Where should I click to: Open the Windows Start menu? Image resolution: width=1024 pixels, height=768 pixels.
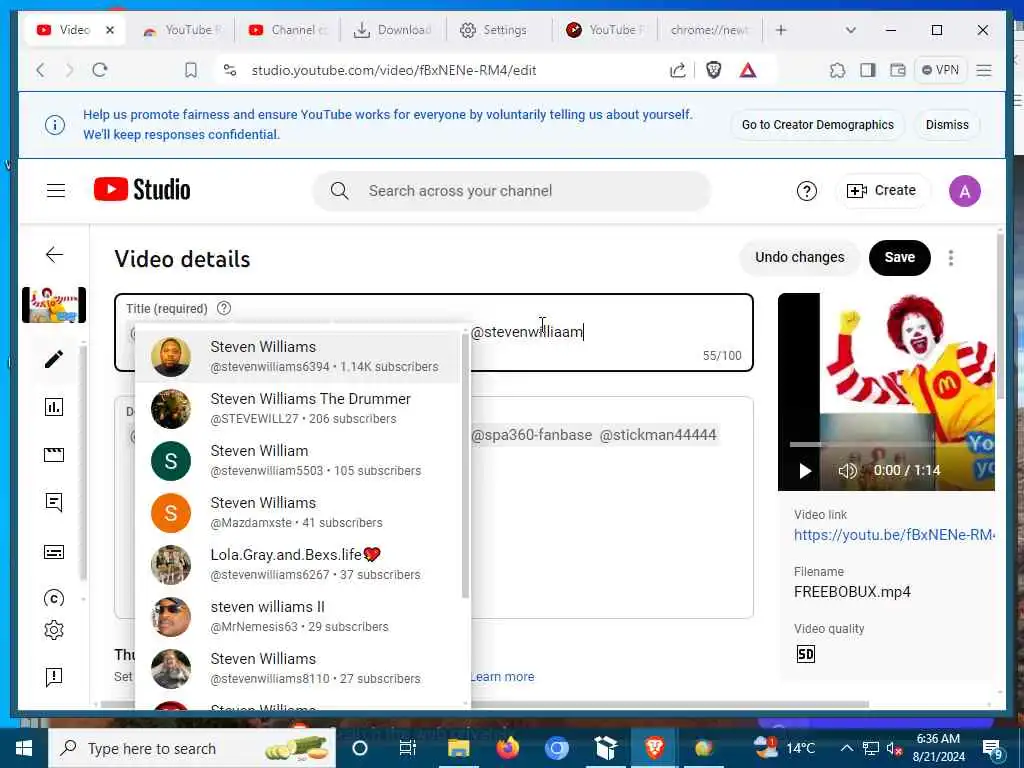pos(24,748)
